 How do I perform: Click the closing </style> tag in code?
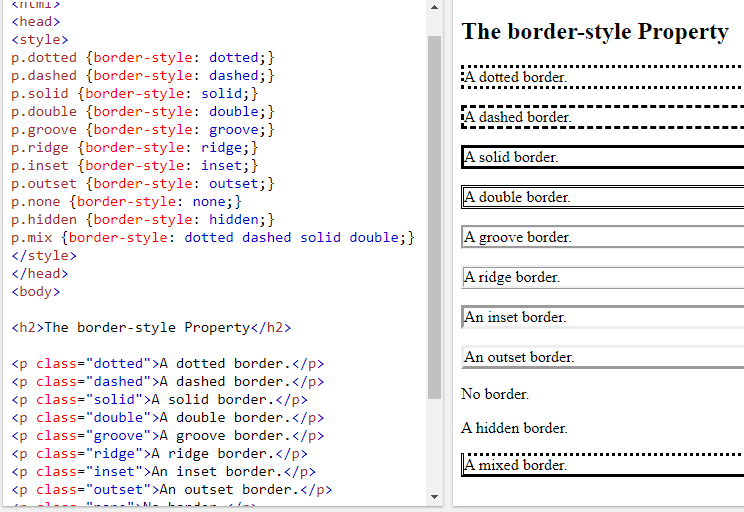pyautogui.click(x=44, y=256)
